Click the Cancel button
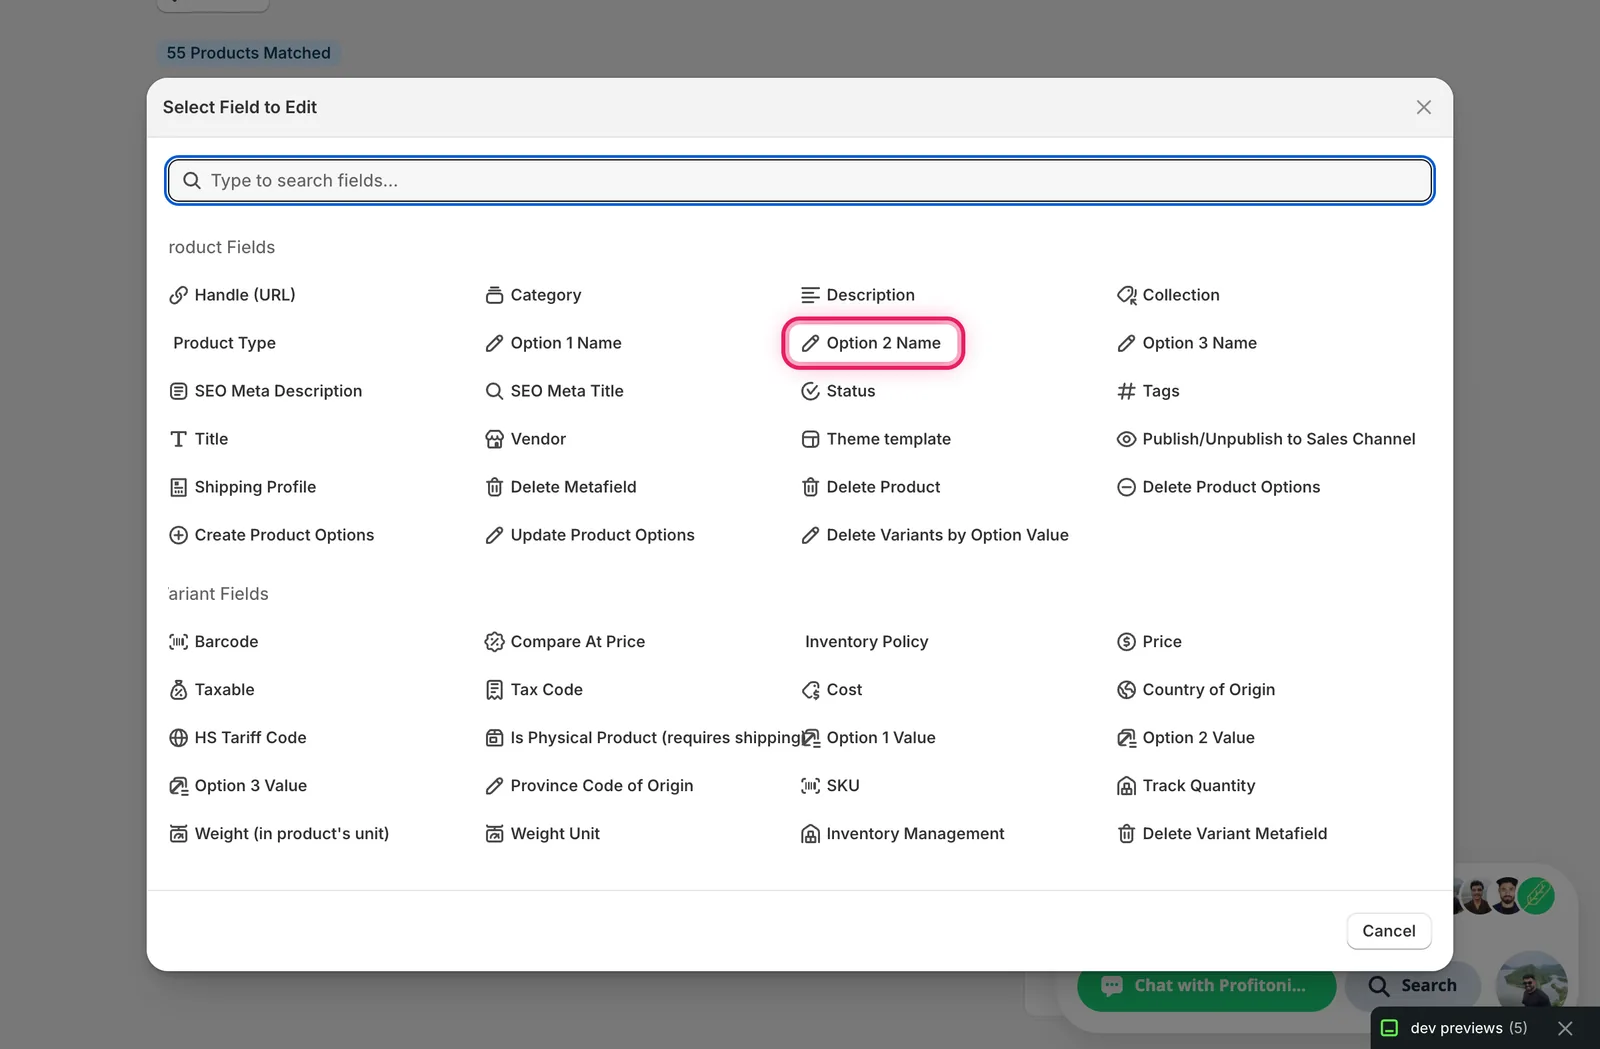This screenshot has width=1600, height=1049. pyautogui.click(x=1389, y=931)
